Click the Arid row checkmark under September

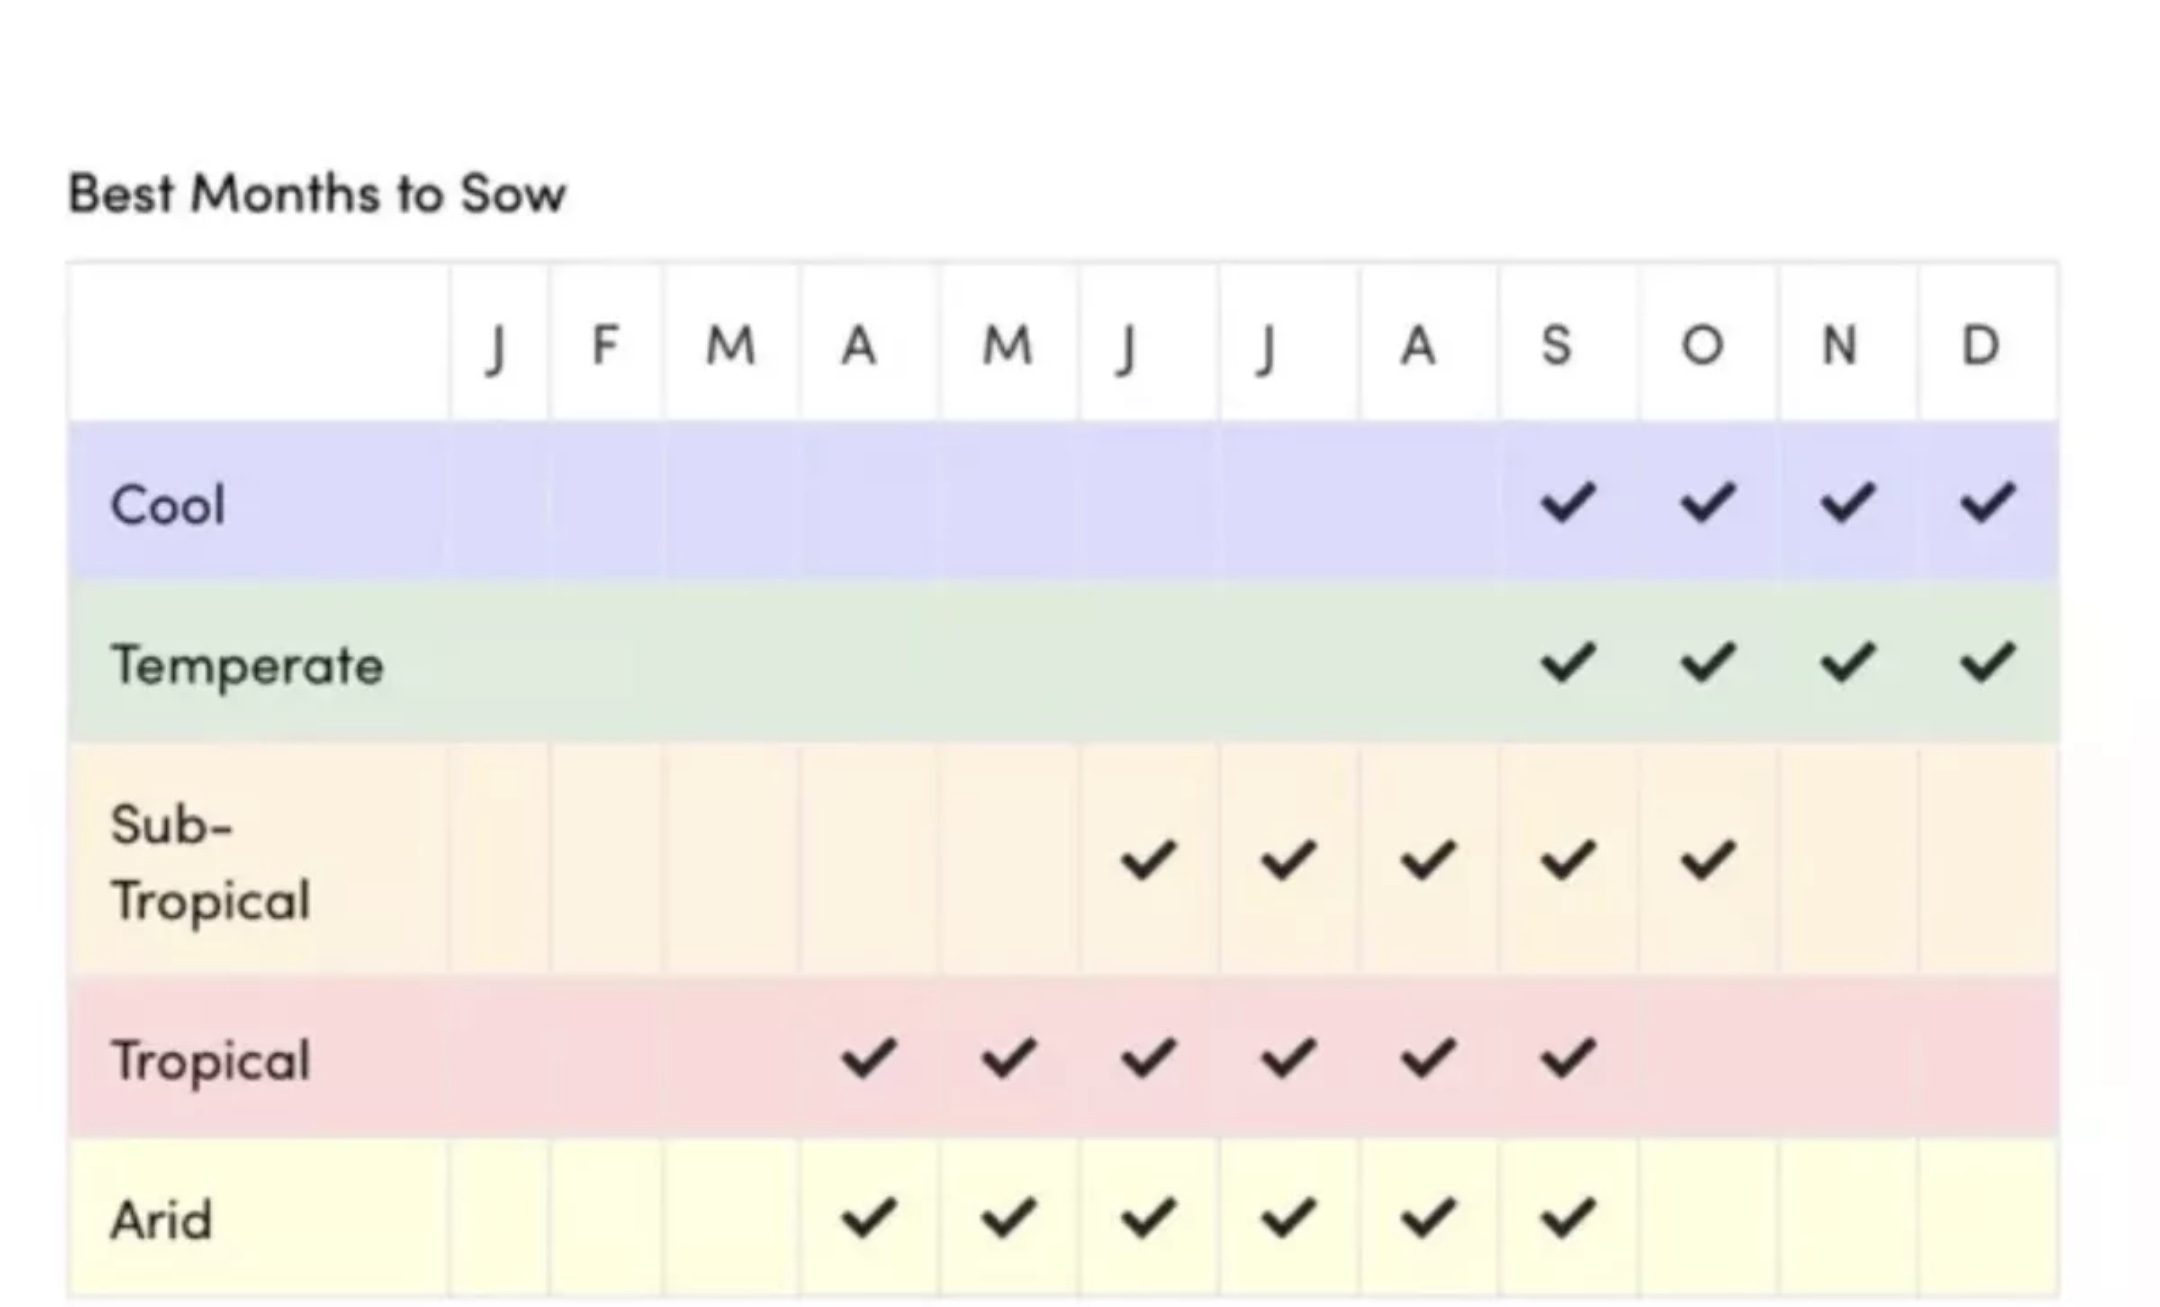1567,1218
